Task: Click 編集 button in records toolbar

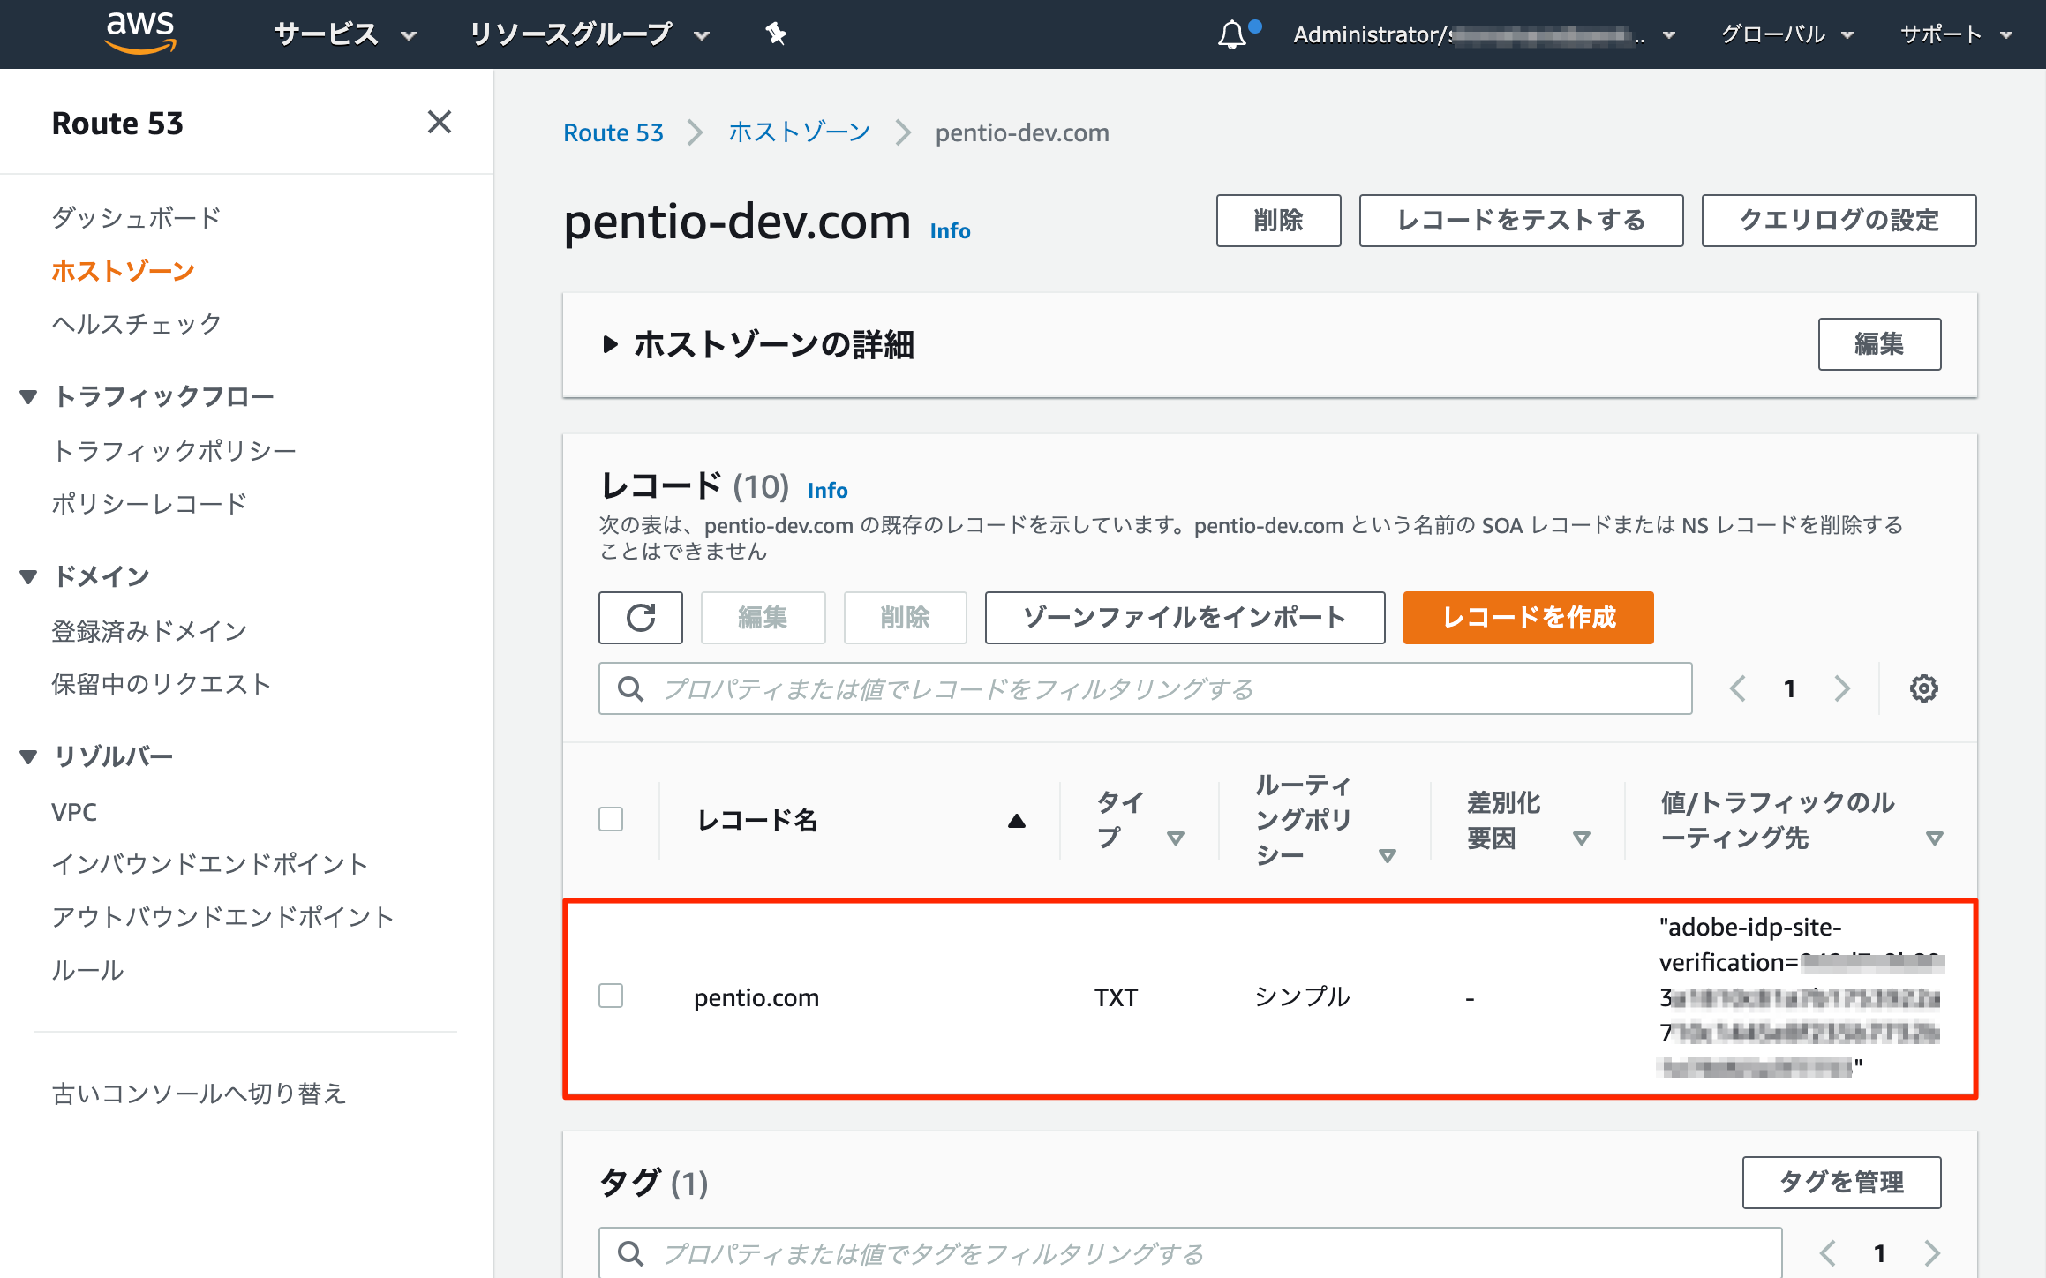Action: [x=763, y=617]
